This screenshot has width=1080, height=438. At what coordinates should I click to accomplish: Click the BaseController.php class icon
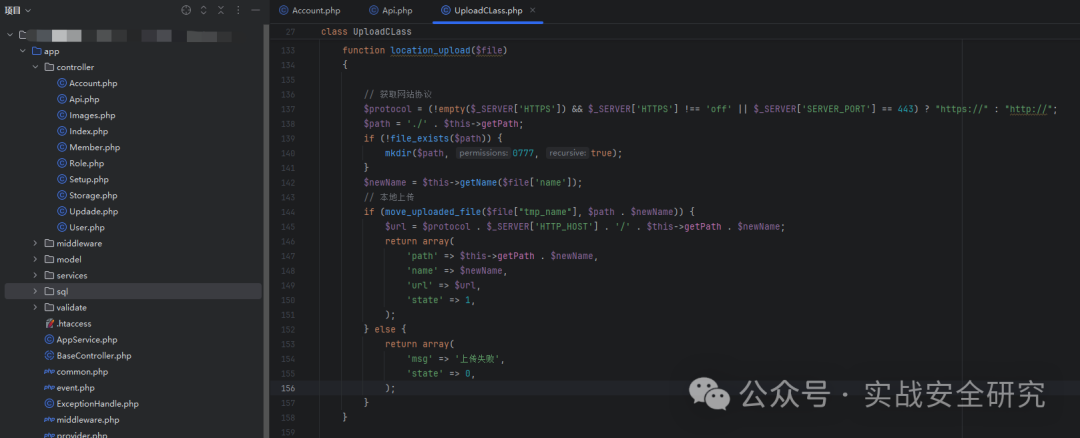(x=49, y=356)
